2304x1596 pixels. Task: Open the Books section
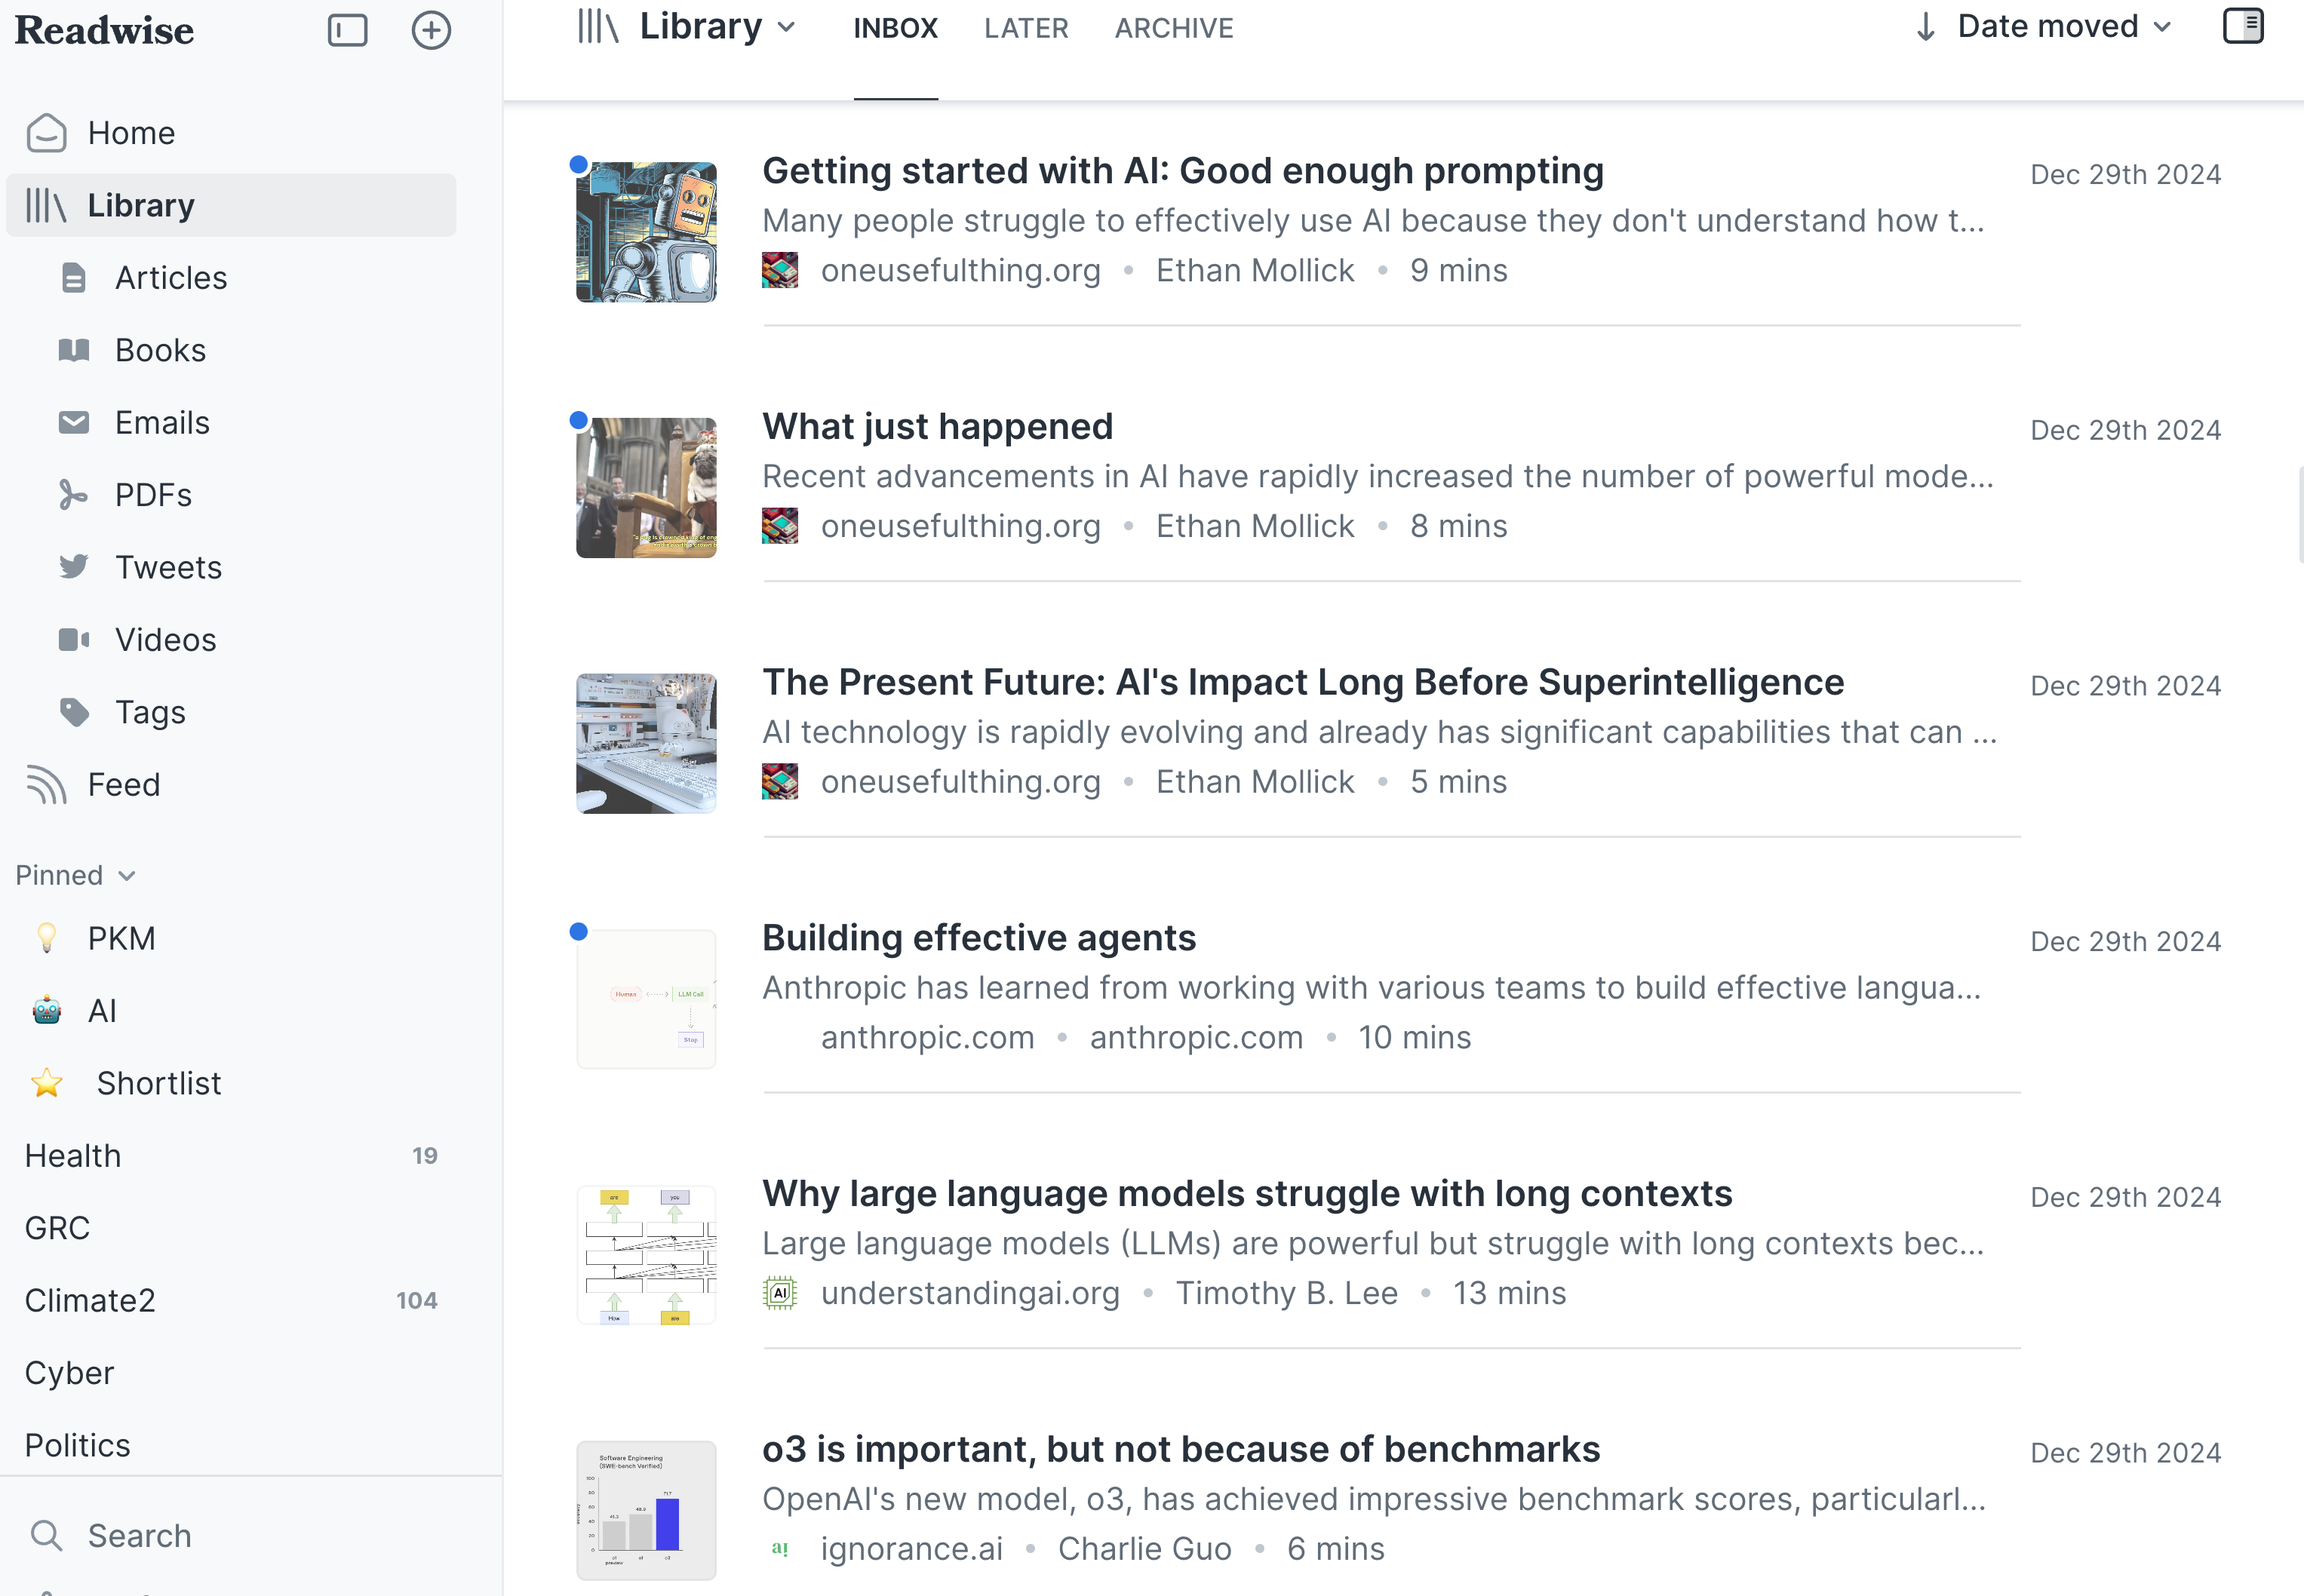click(x=160, y=349)
